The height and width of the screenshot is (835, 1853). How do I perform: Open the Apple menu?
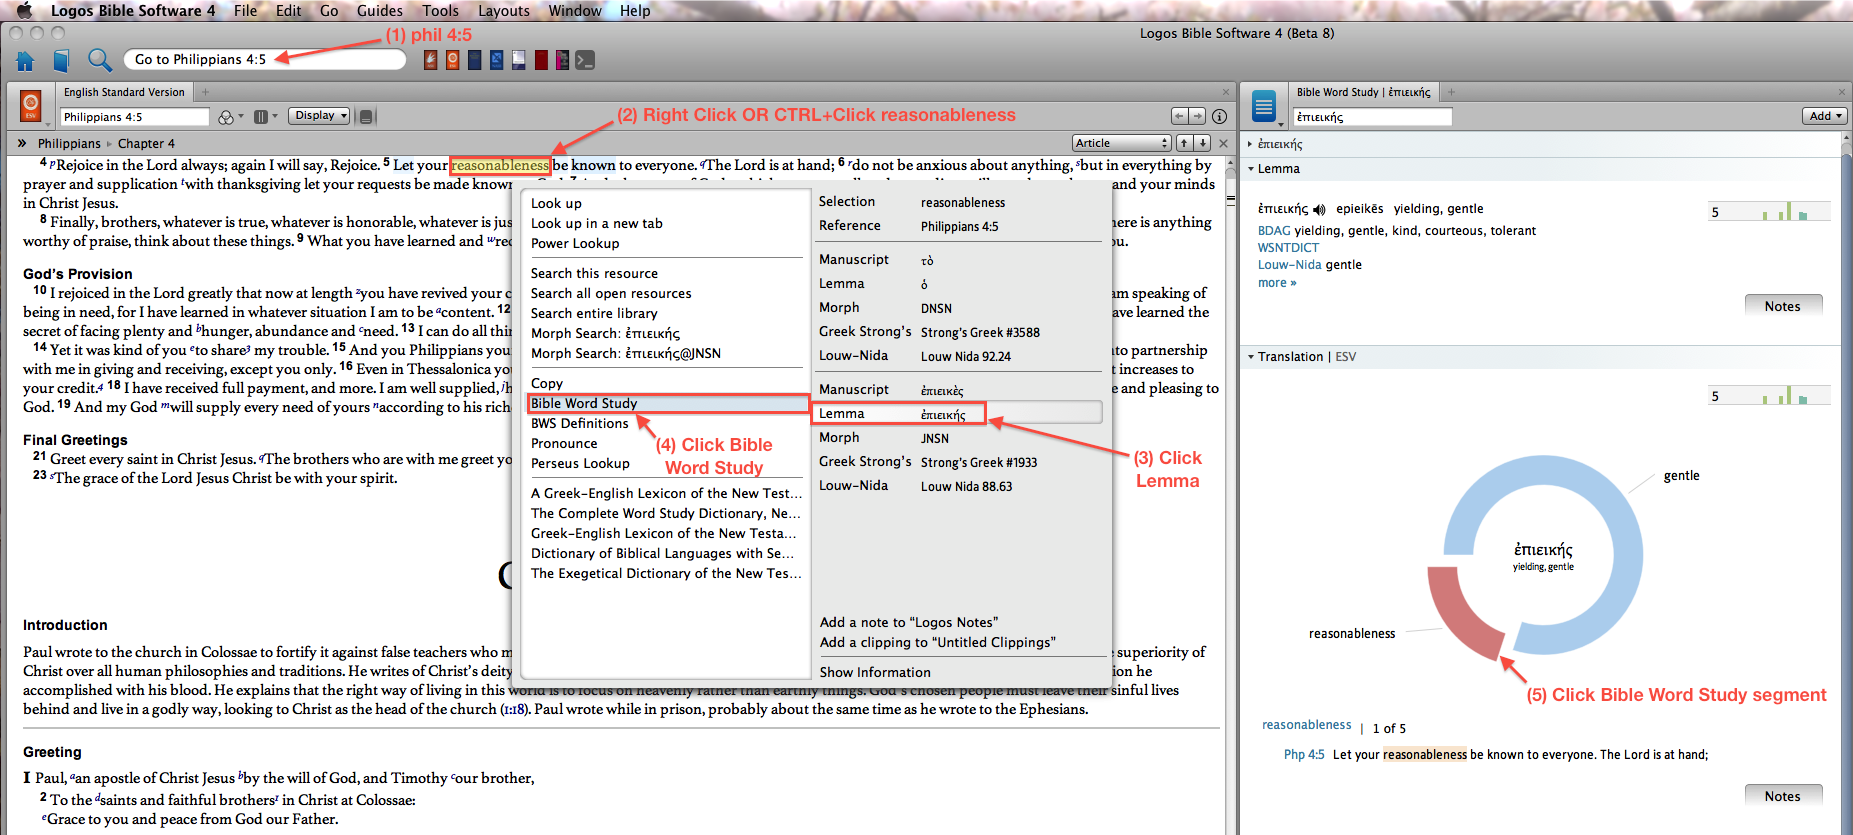click(24, 10)
